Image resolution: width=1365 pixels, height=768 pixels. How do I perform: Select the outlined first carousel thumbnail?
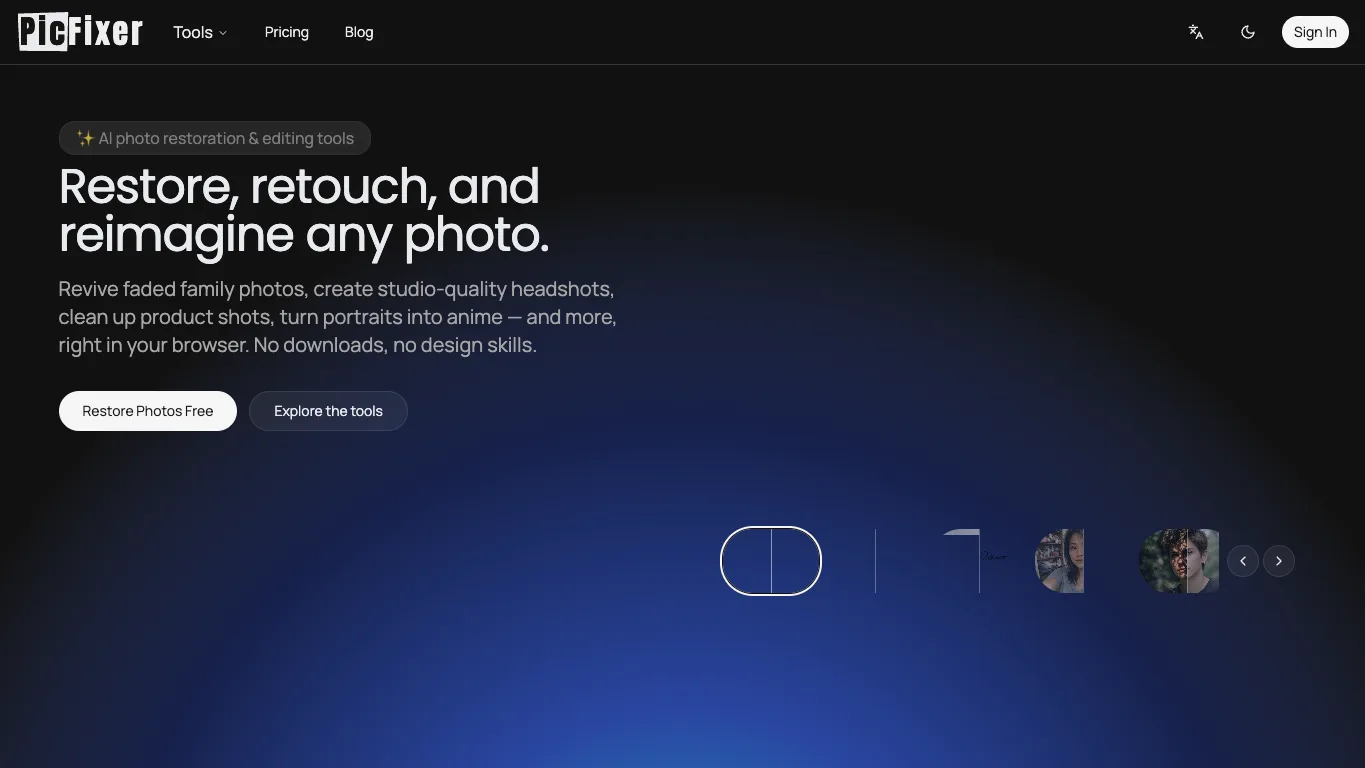click(771, 561)
